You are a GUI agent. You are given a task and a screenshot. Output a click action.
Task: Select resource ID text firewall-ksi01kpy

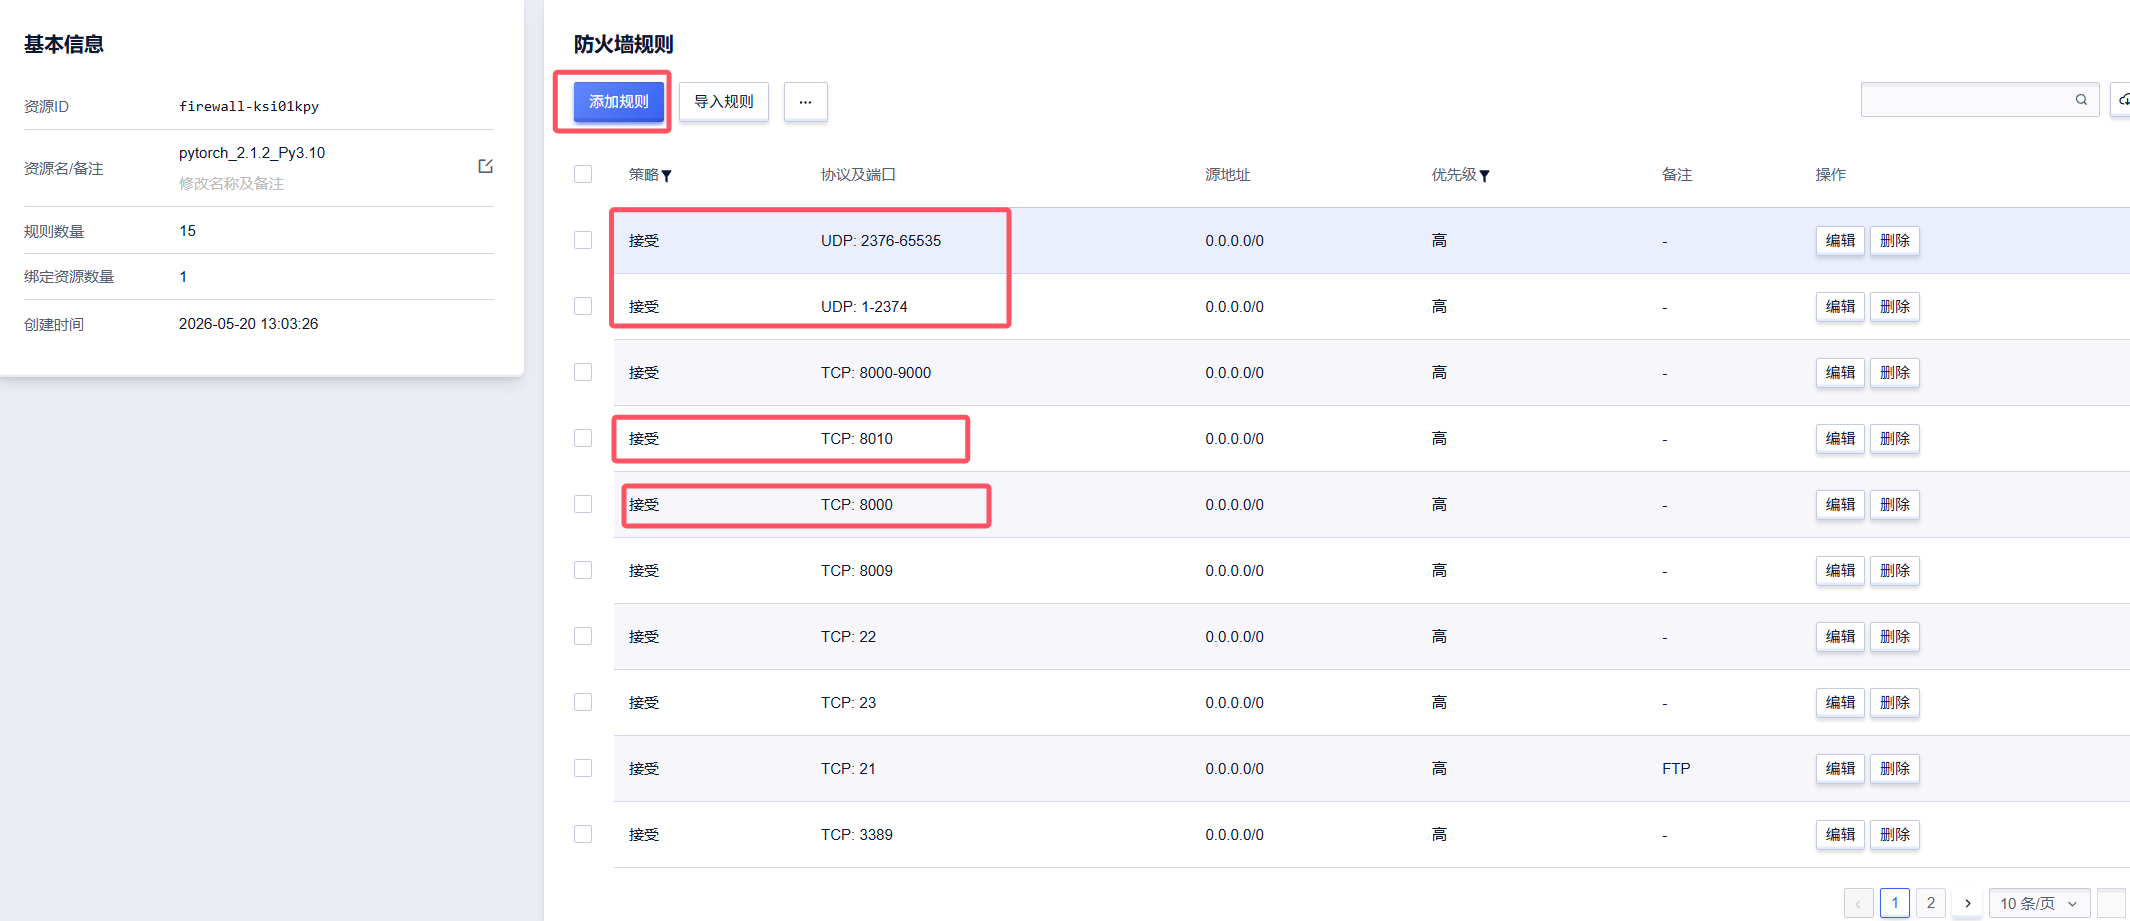click(x=249, y=106)
